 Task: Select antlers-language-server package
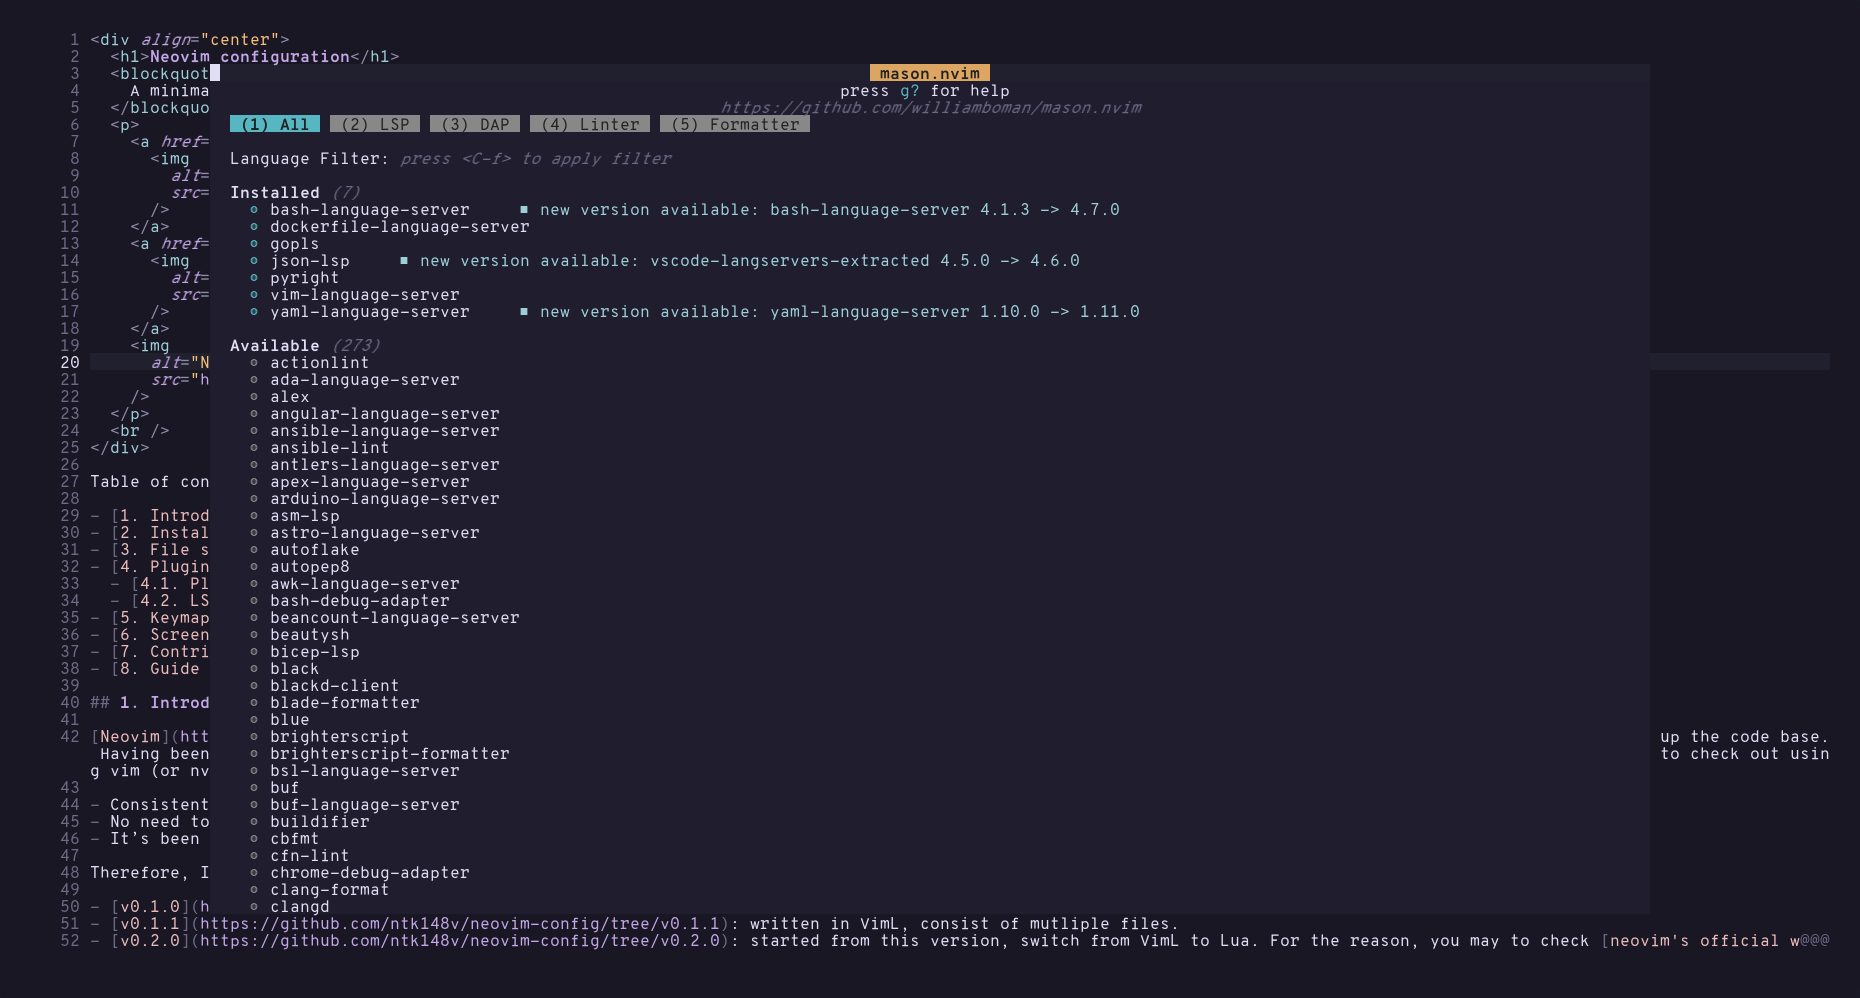click(385, 464)
